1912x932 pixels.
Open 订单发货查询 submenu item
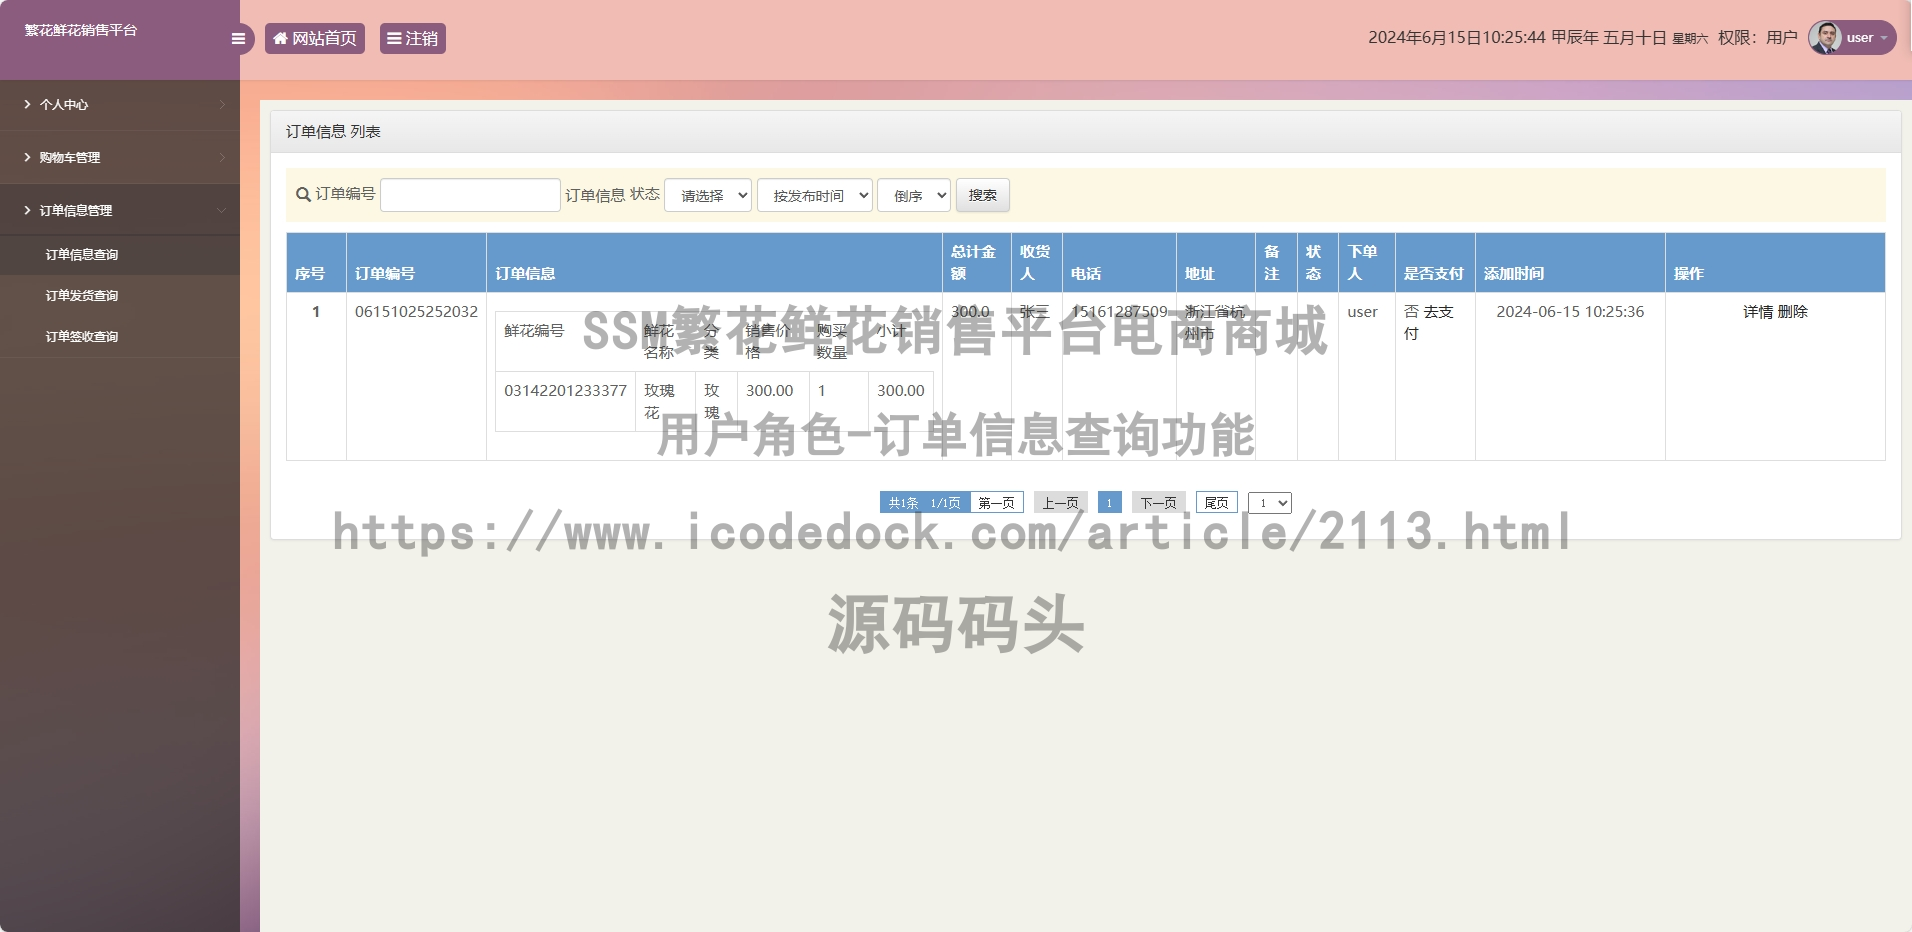tap(82, 296)
